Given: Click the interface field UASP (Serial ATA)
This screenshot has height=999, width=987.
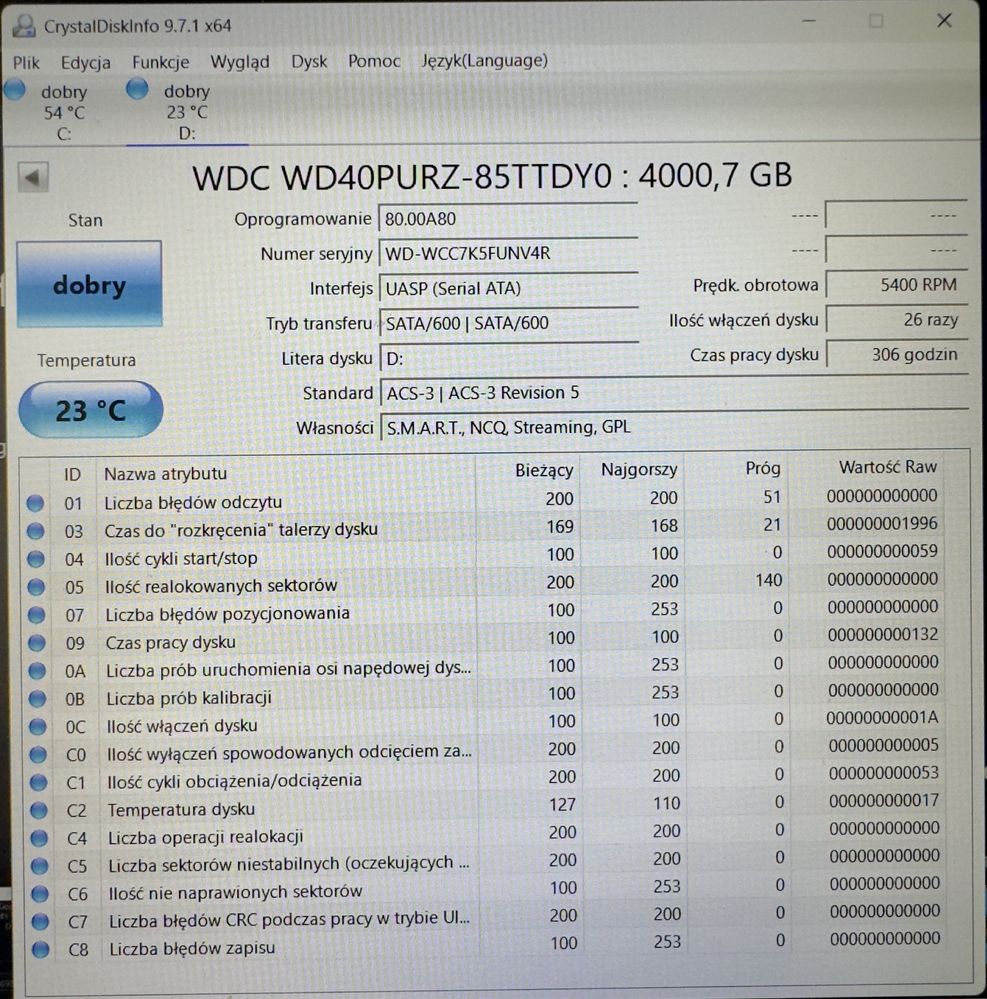Looking at the screenshot, I should point(508,288).
